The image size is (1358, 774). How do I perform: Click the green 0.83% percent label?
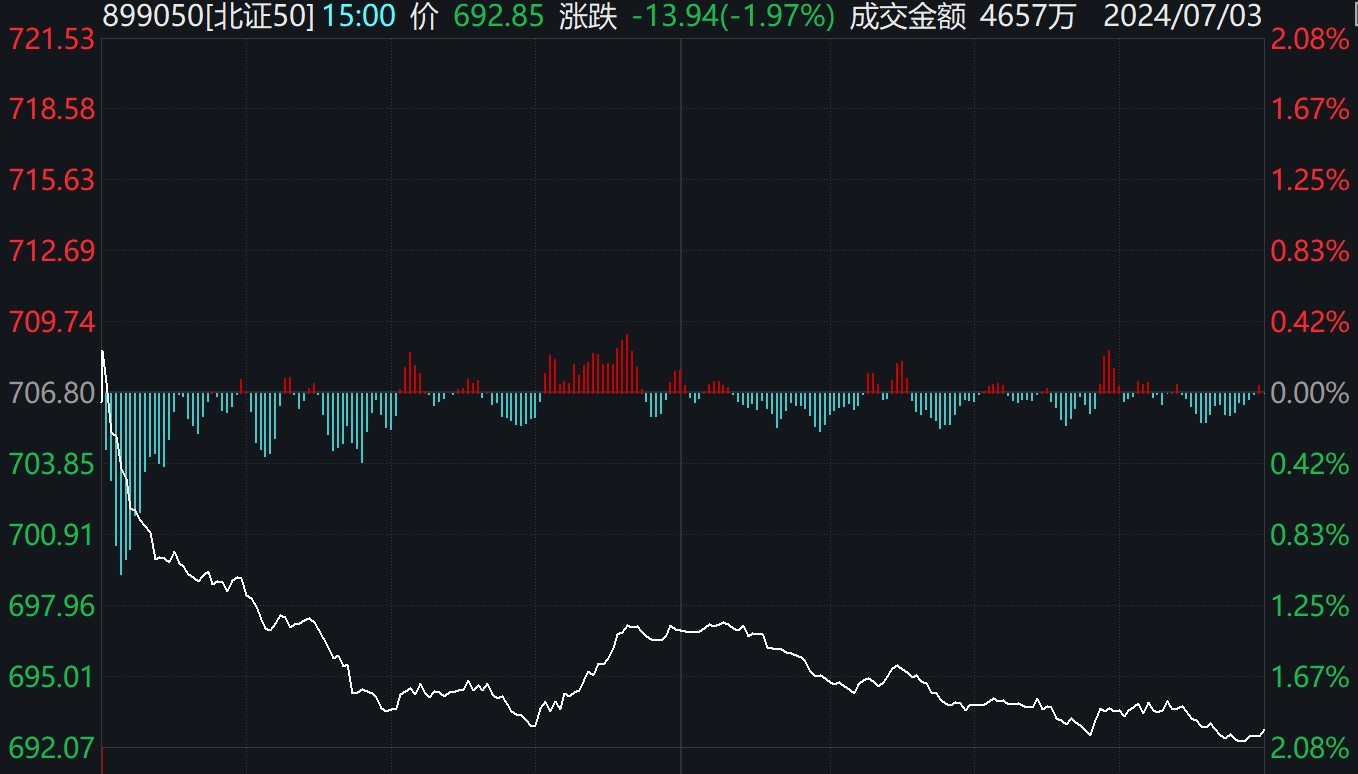pyautogui.click(x=1310, y=534)
